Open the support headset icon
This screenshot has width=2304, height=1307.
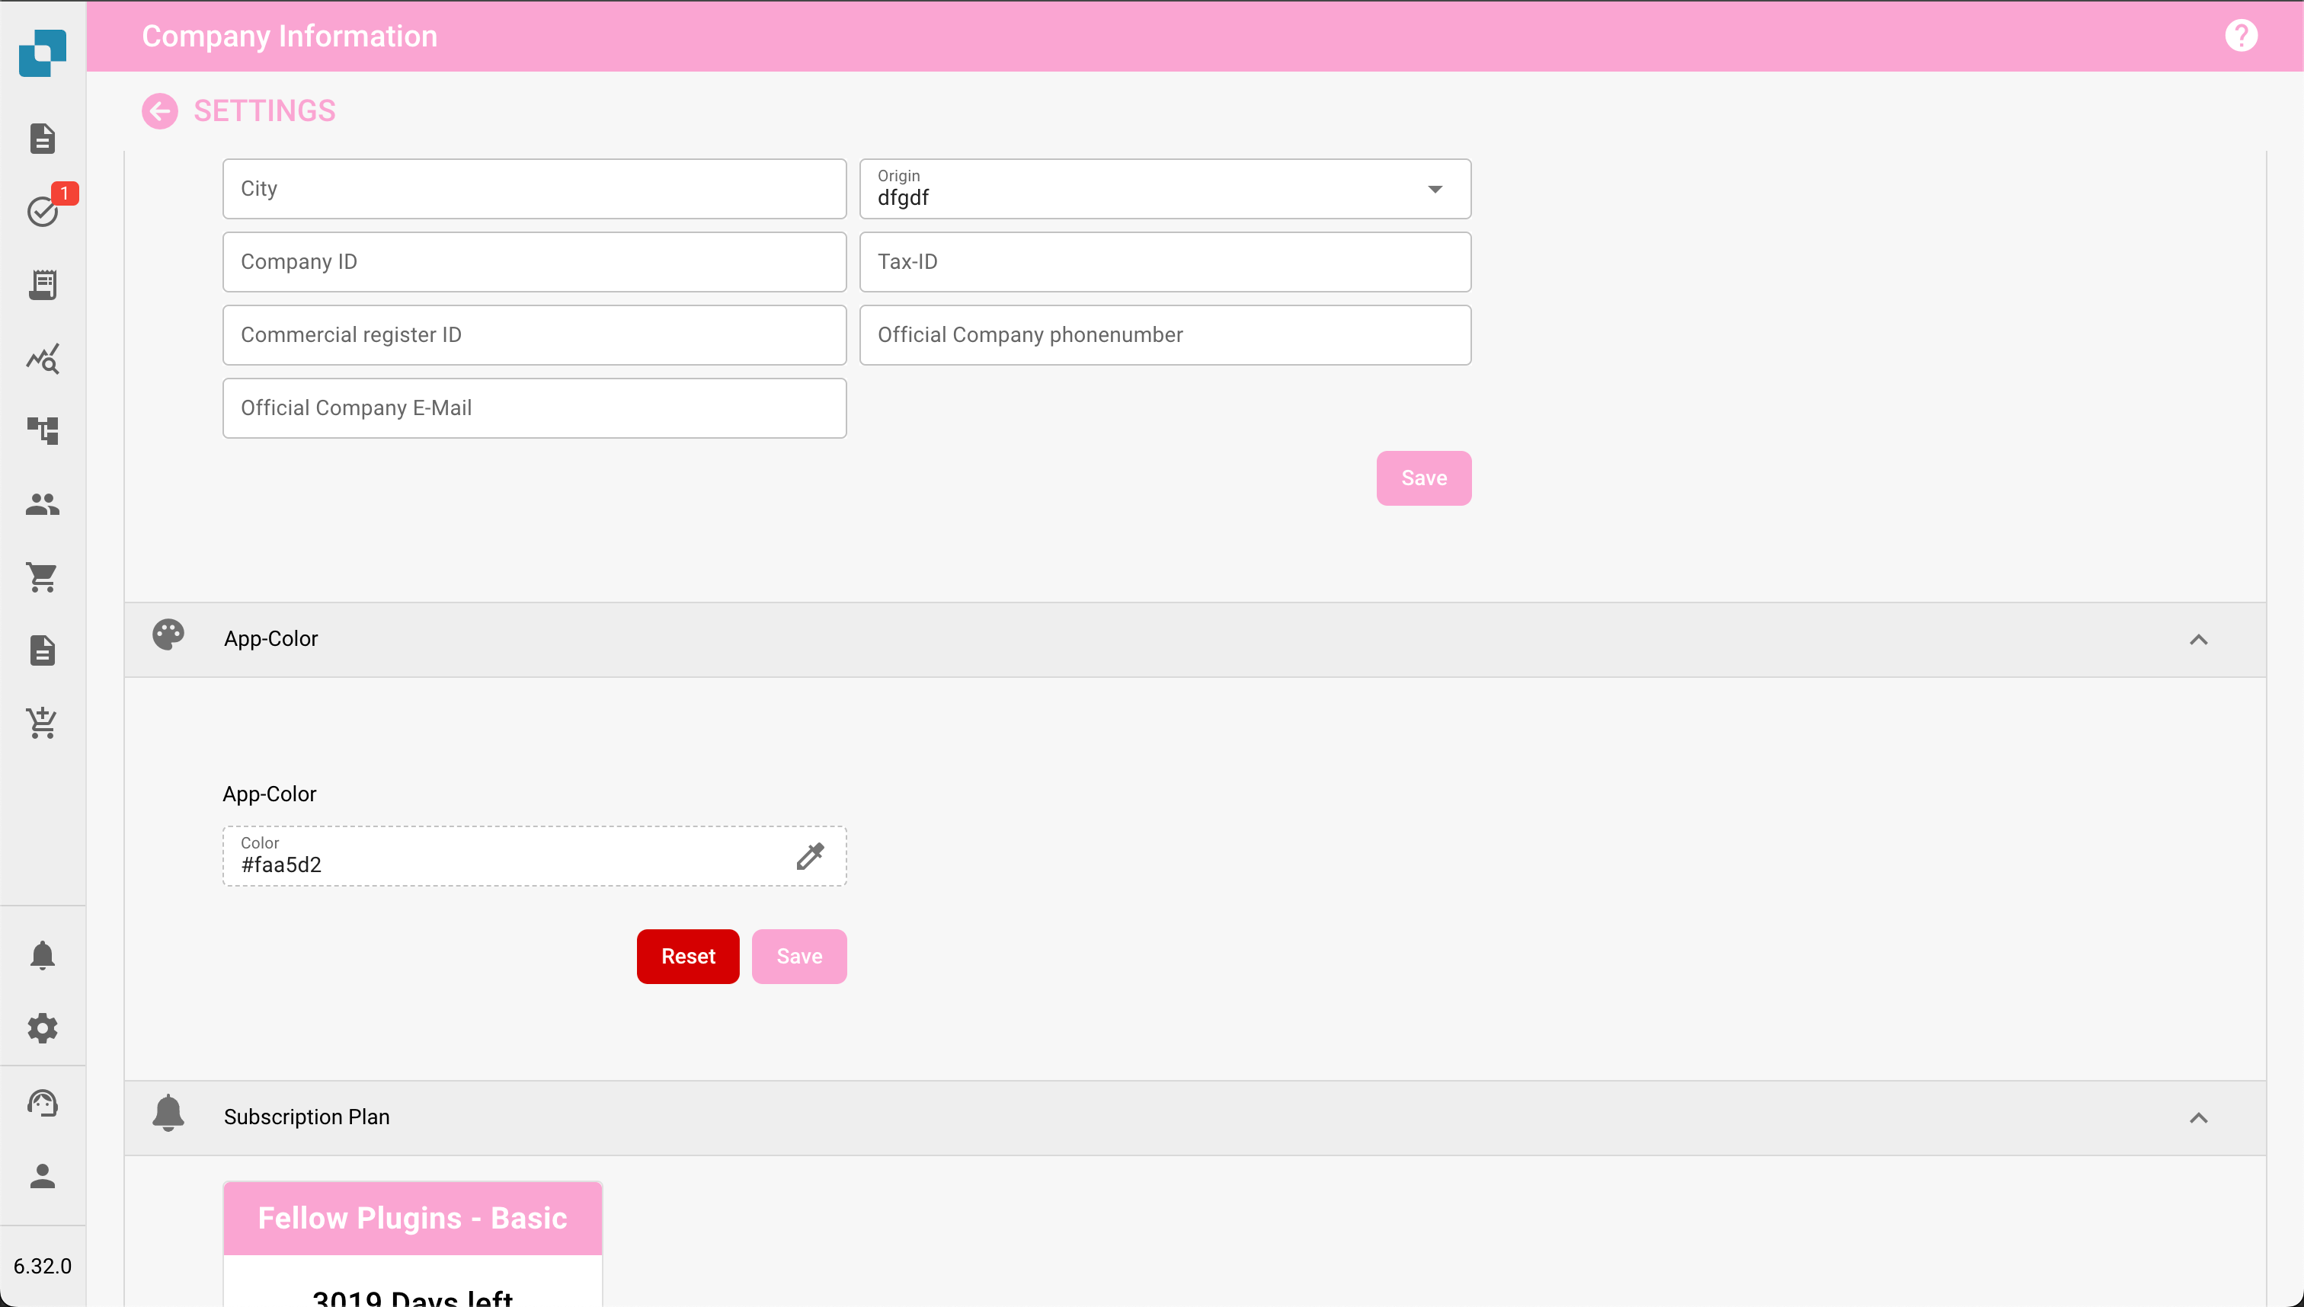click(x=43, y=1103)
